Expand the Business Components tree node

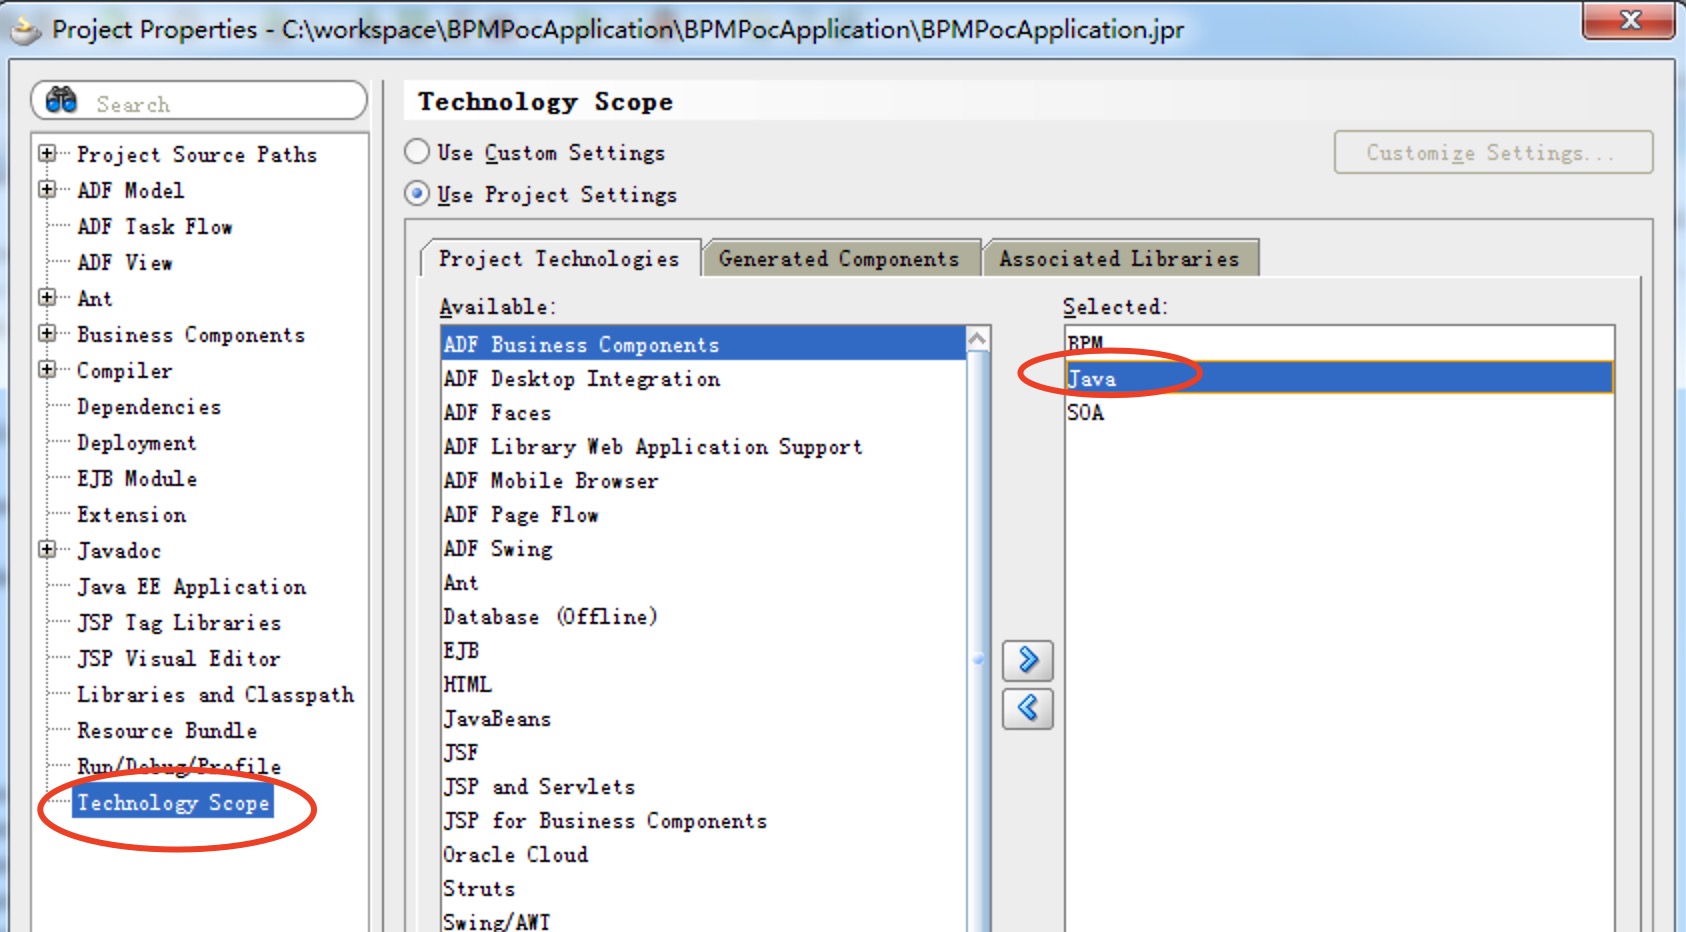coord(47,334)
